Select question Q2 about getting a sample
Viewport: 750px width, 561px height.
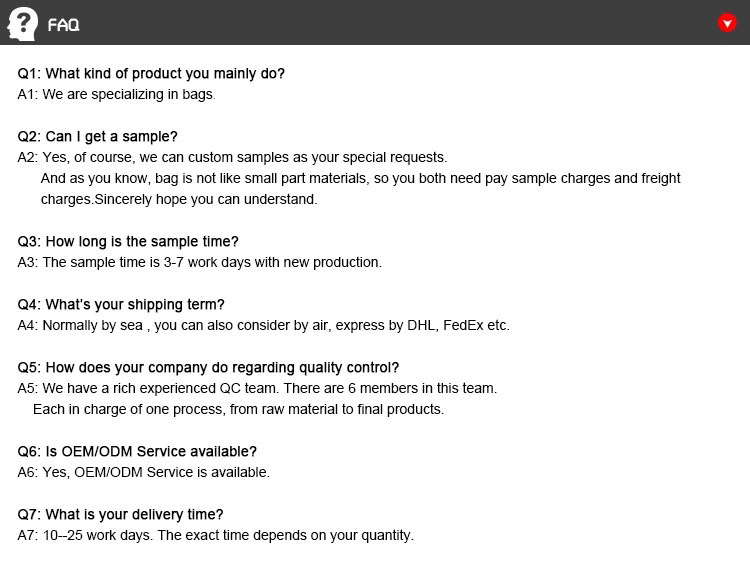point(98,137)
